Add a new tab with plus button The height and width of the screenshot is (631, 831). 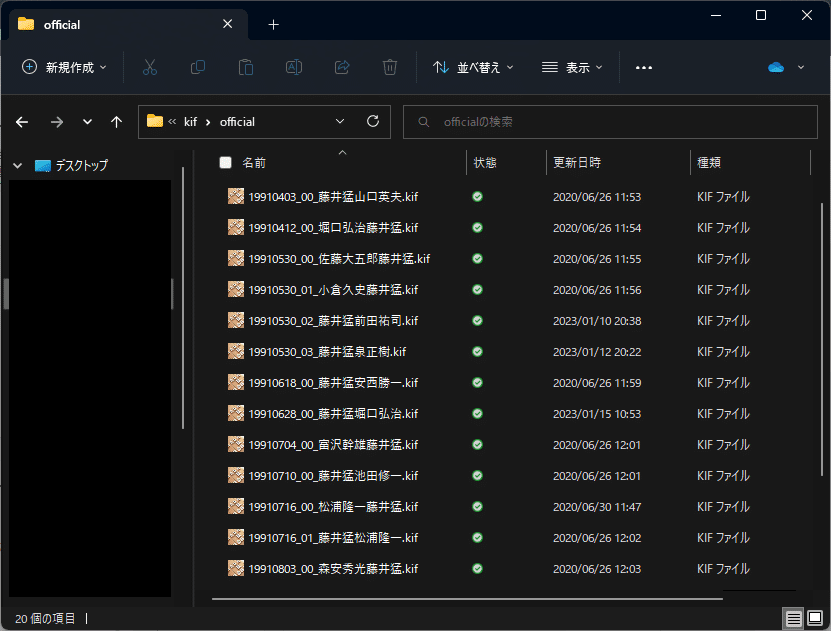273,24
